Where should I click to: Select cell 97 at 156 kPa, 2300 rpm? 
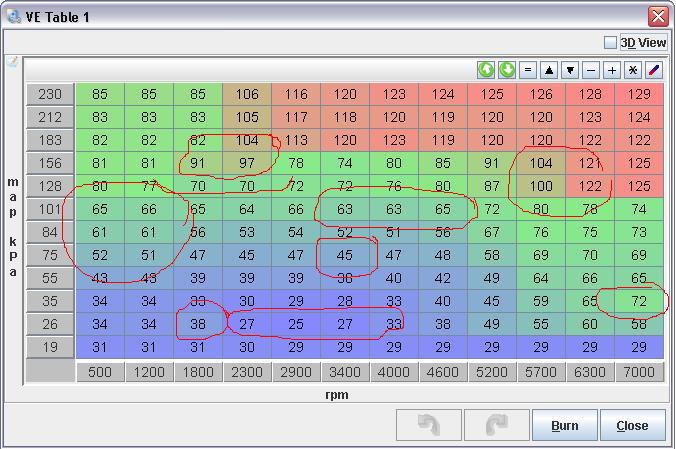[x=247, y=163]
